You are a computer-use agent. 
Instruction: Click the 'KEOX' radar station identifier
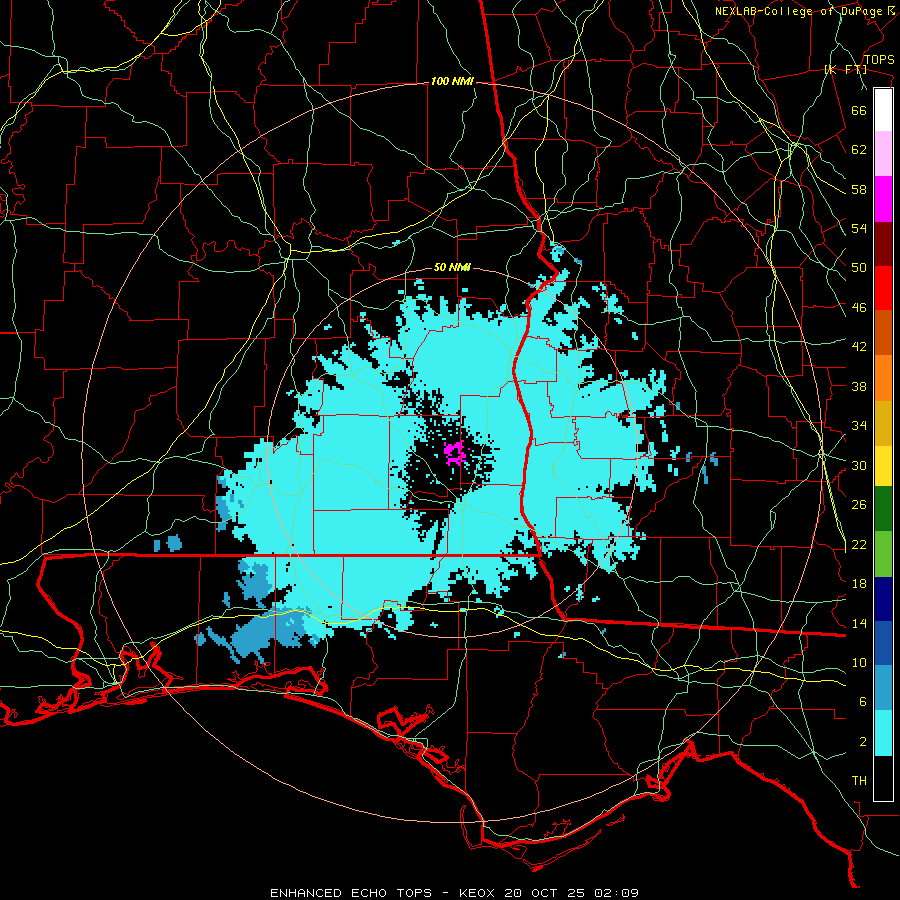coord(479,893)
